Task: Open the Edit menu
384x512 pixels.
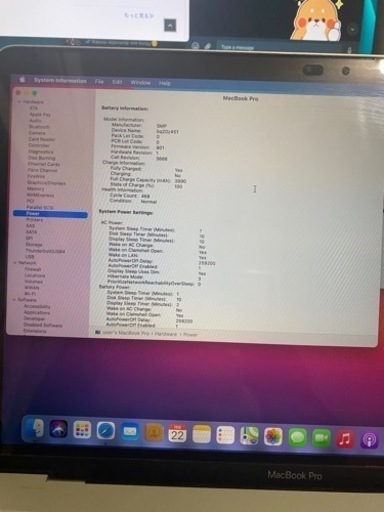Action: (x=117, y=82)
